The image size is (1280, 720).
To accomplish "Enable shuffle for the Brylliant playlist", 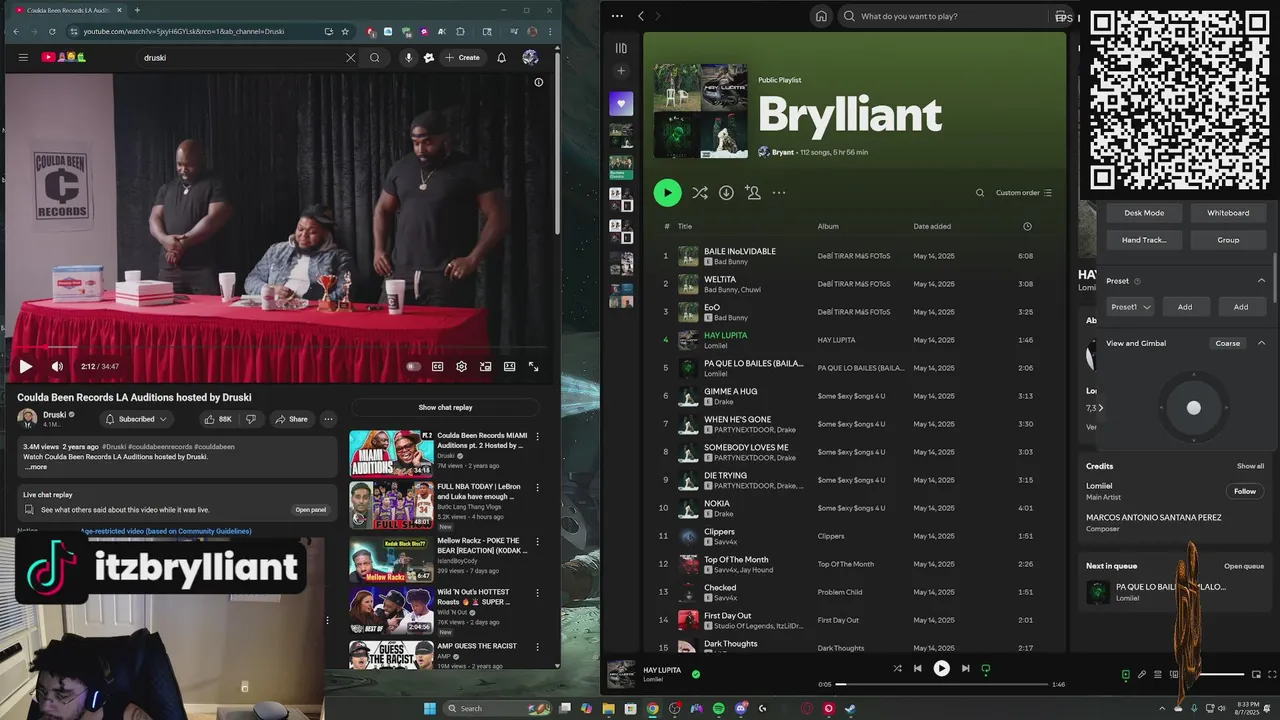I will coord(700,192).
